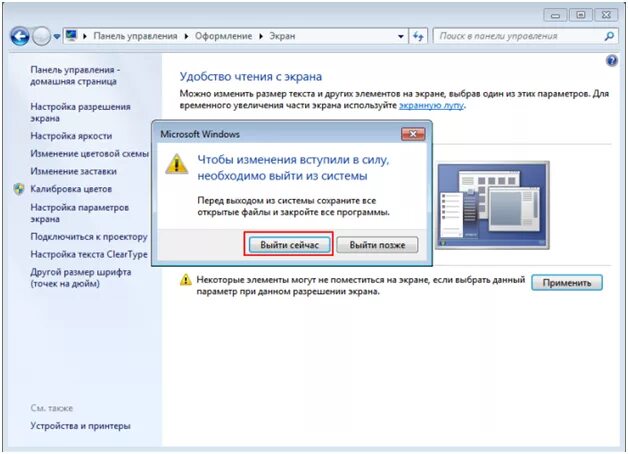Open Настройка яркости link
Viewport: 628px width, 454px height.
coord(71,136)
